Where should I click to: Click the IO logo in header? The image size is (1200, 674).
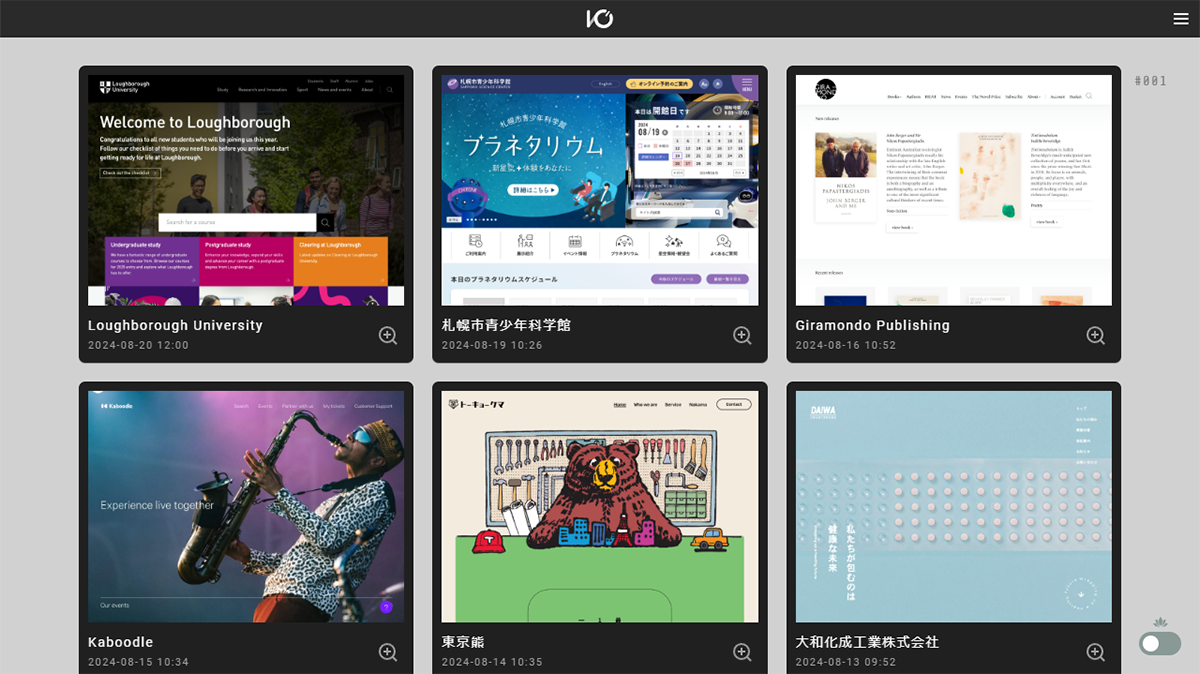click(599, 18)
